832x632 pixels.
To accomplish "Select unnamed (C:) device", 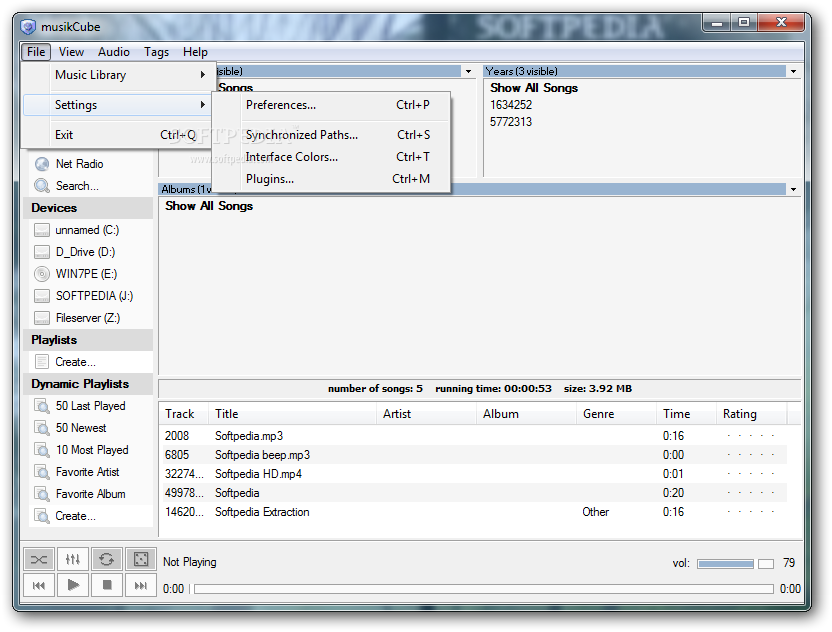I will click(x=87, y=230).
